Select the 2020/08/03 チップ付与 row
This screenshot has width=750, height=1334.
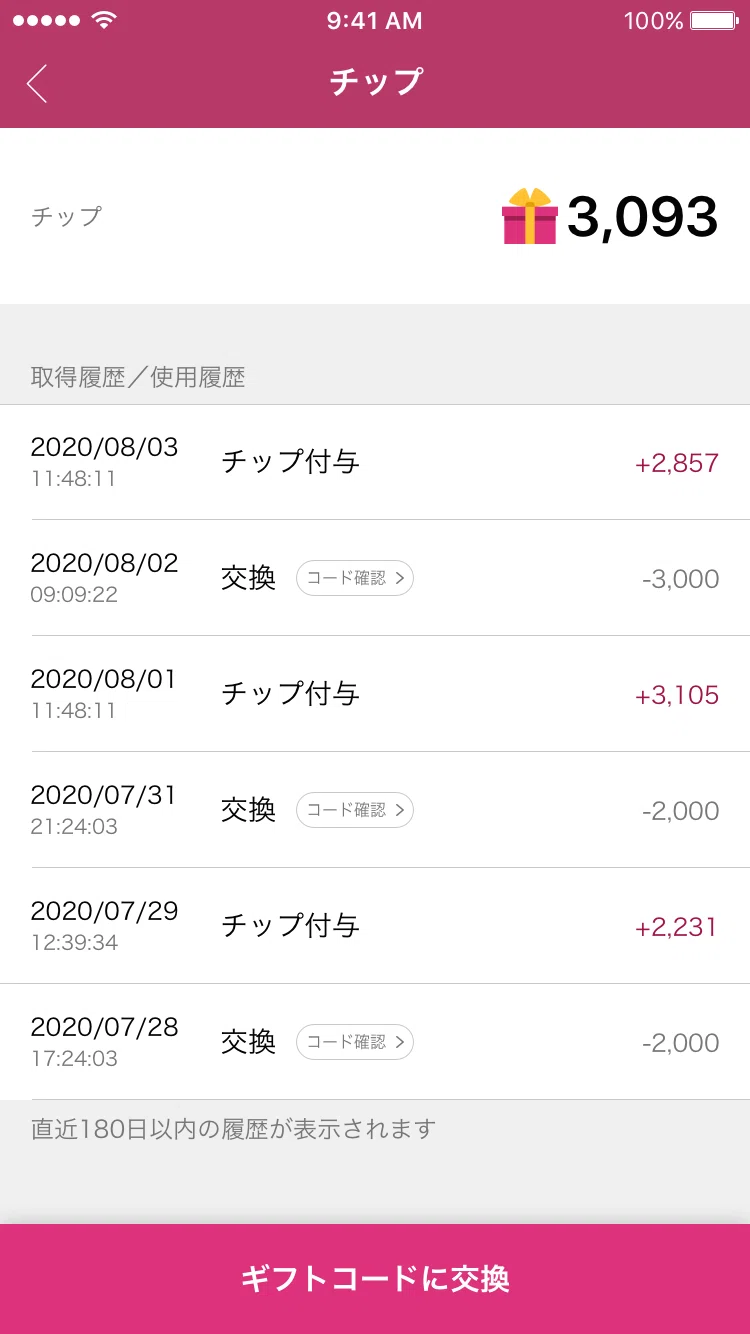click(x=375, y=462)
